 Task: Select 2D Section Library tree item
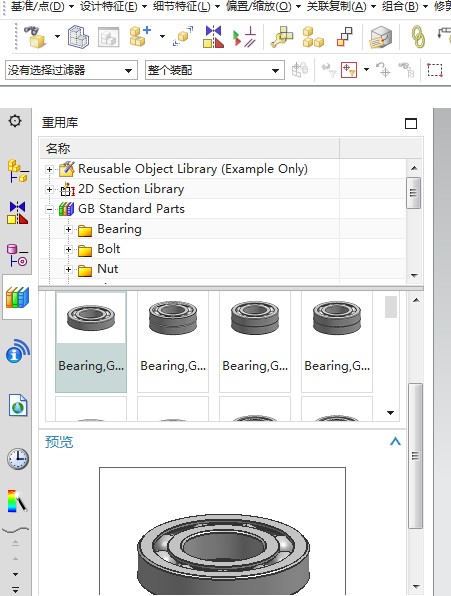pos(131,189)
